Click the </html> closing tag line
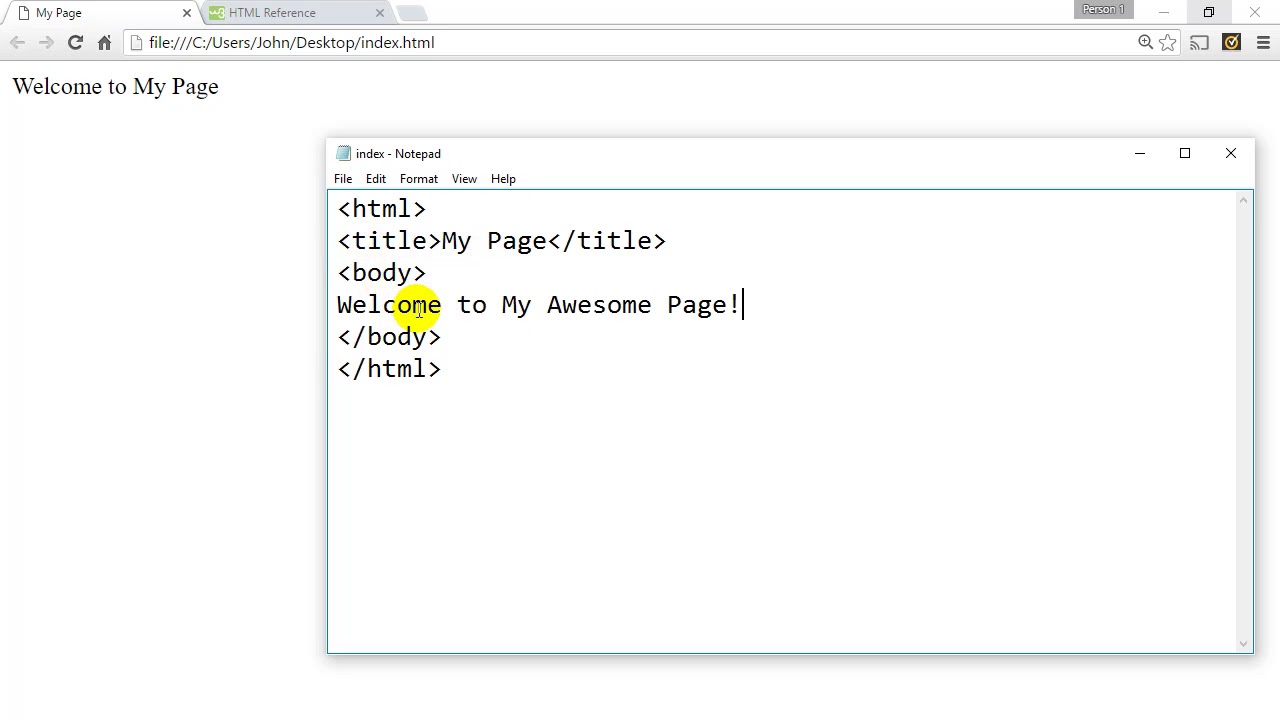This screenshot has width=1280, height=720. click(389, 369)
